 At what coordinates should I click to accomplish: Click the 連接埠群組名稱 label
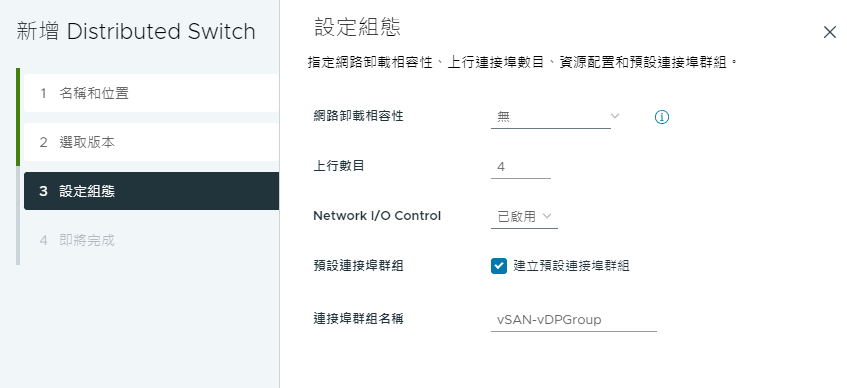[358, 319]
